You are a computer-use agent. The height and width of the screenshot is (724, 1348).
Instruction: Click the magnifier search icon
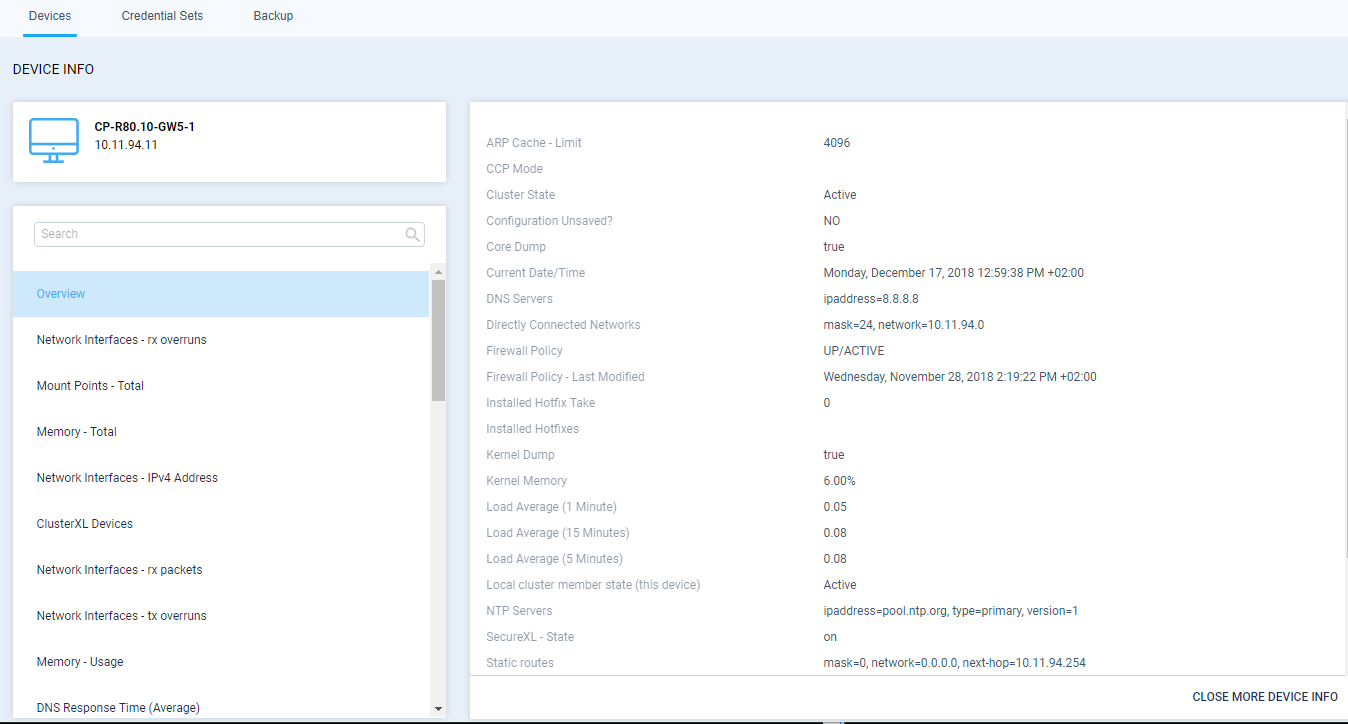[412, 235]
